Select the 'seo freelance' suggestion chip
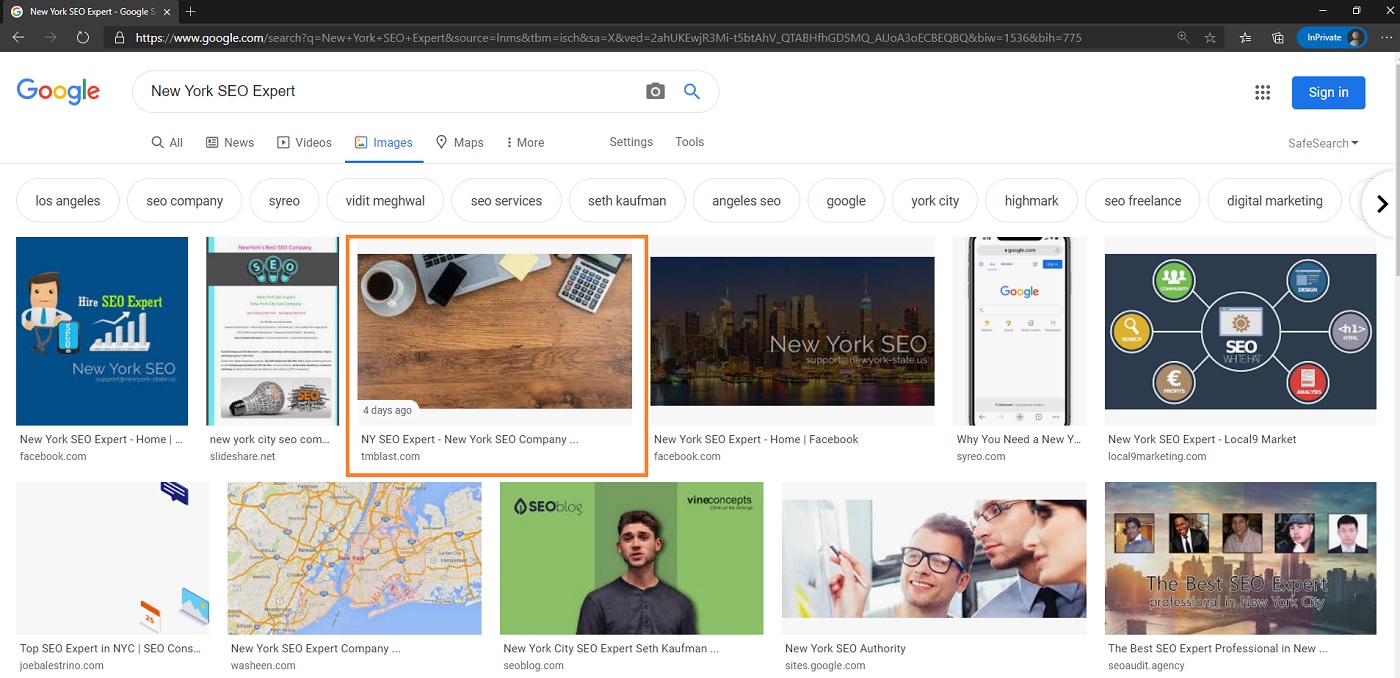 click(1143, 201)
